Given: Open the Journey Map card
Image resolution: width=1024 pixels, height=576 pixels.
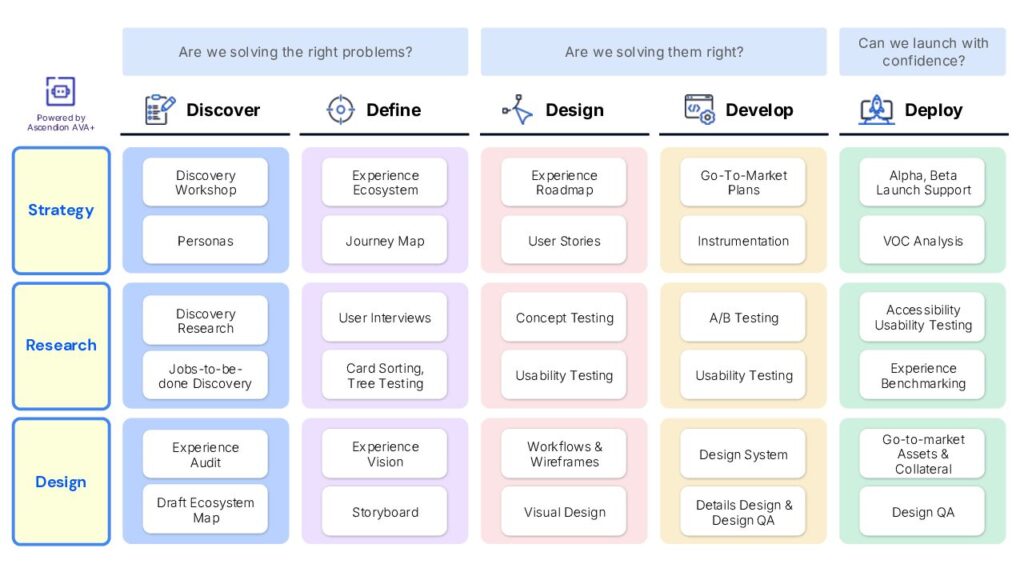Looking at the screenshot, I should click(385, 240).
